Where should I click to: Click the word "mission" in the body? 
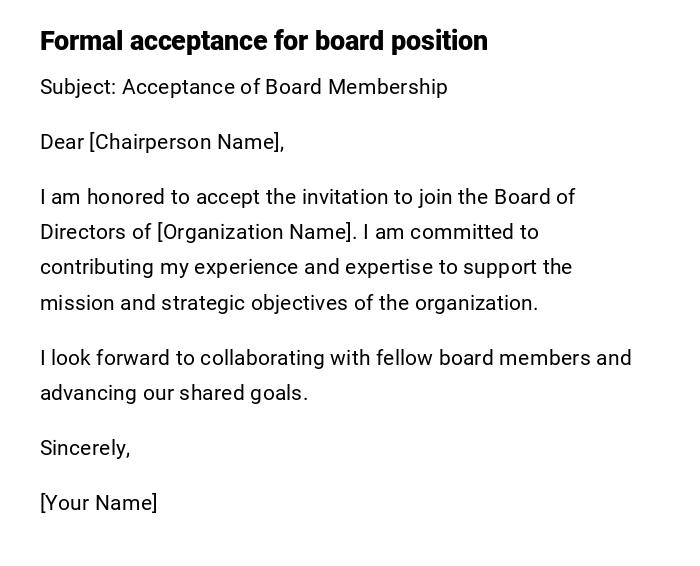[77, 303]
